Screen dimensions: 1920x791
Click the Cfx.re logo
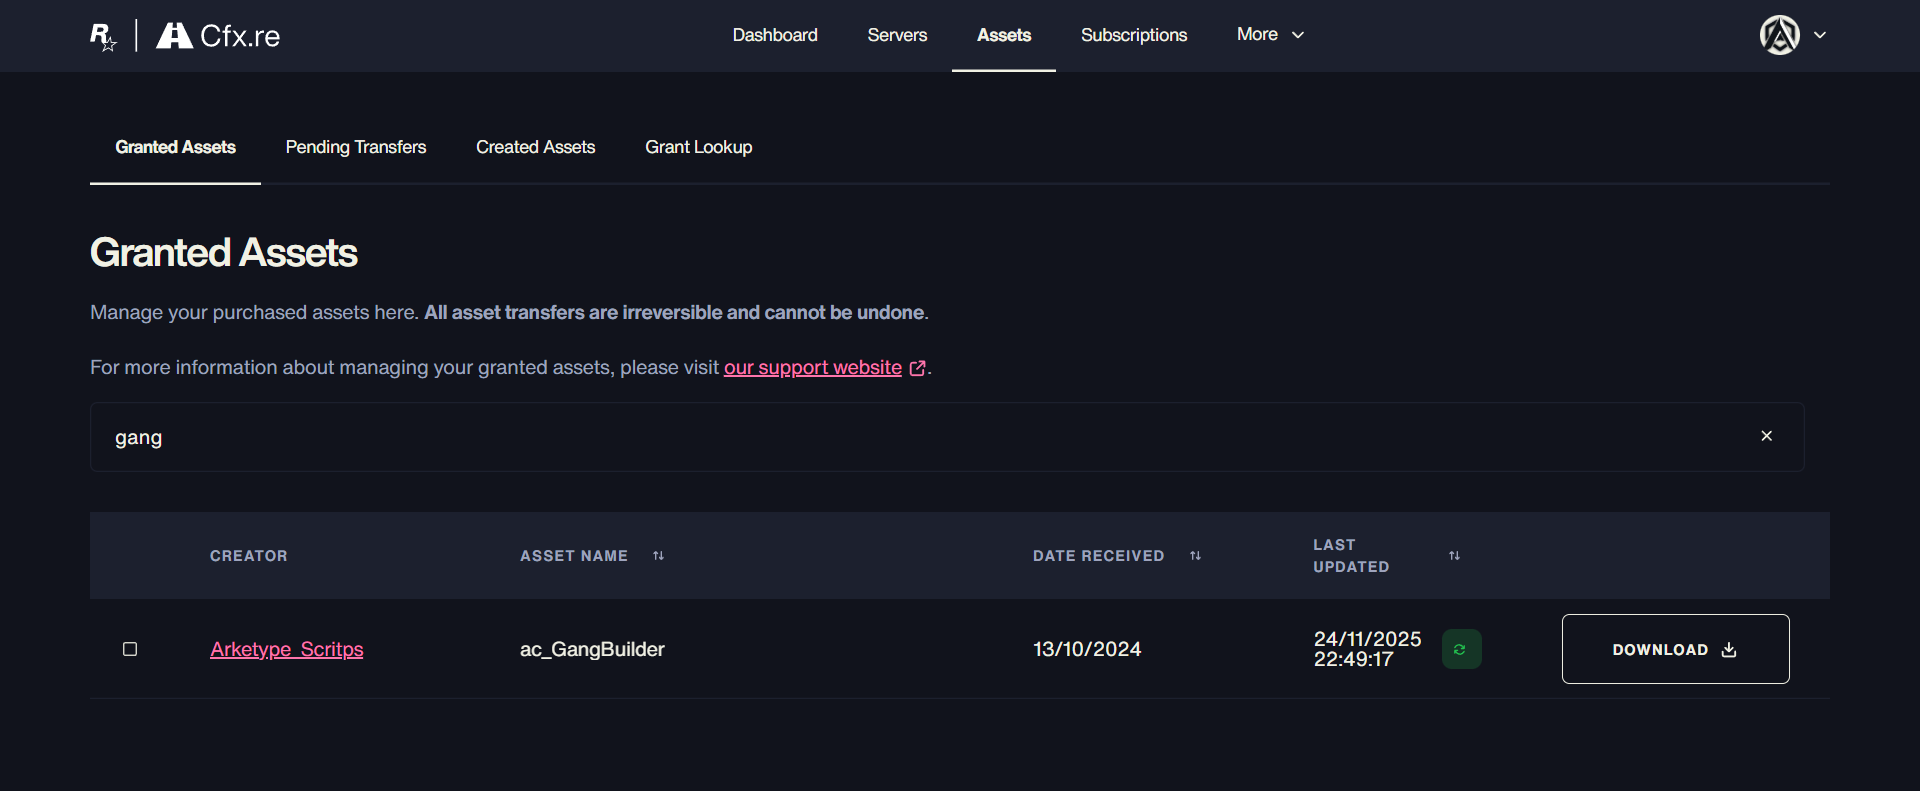pos(219,36)
